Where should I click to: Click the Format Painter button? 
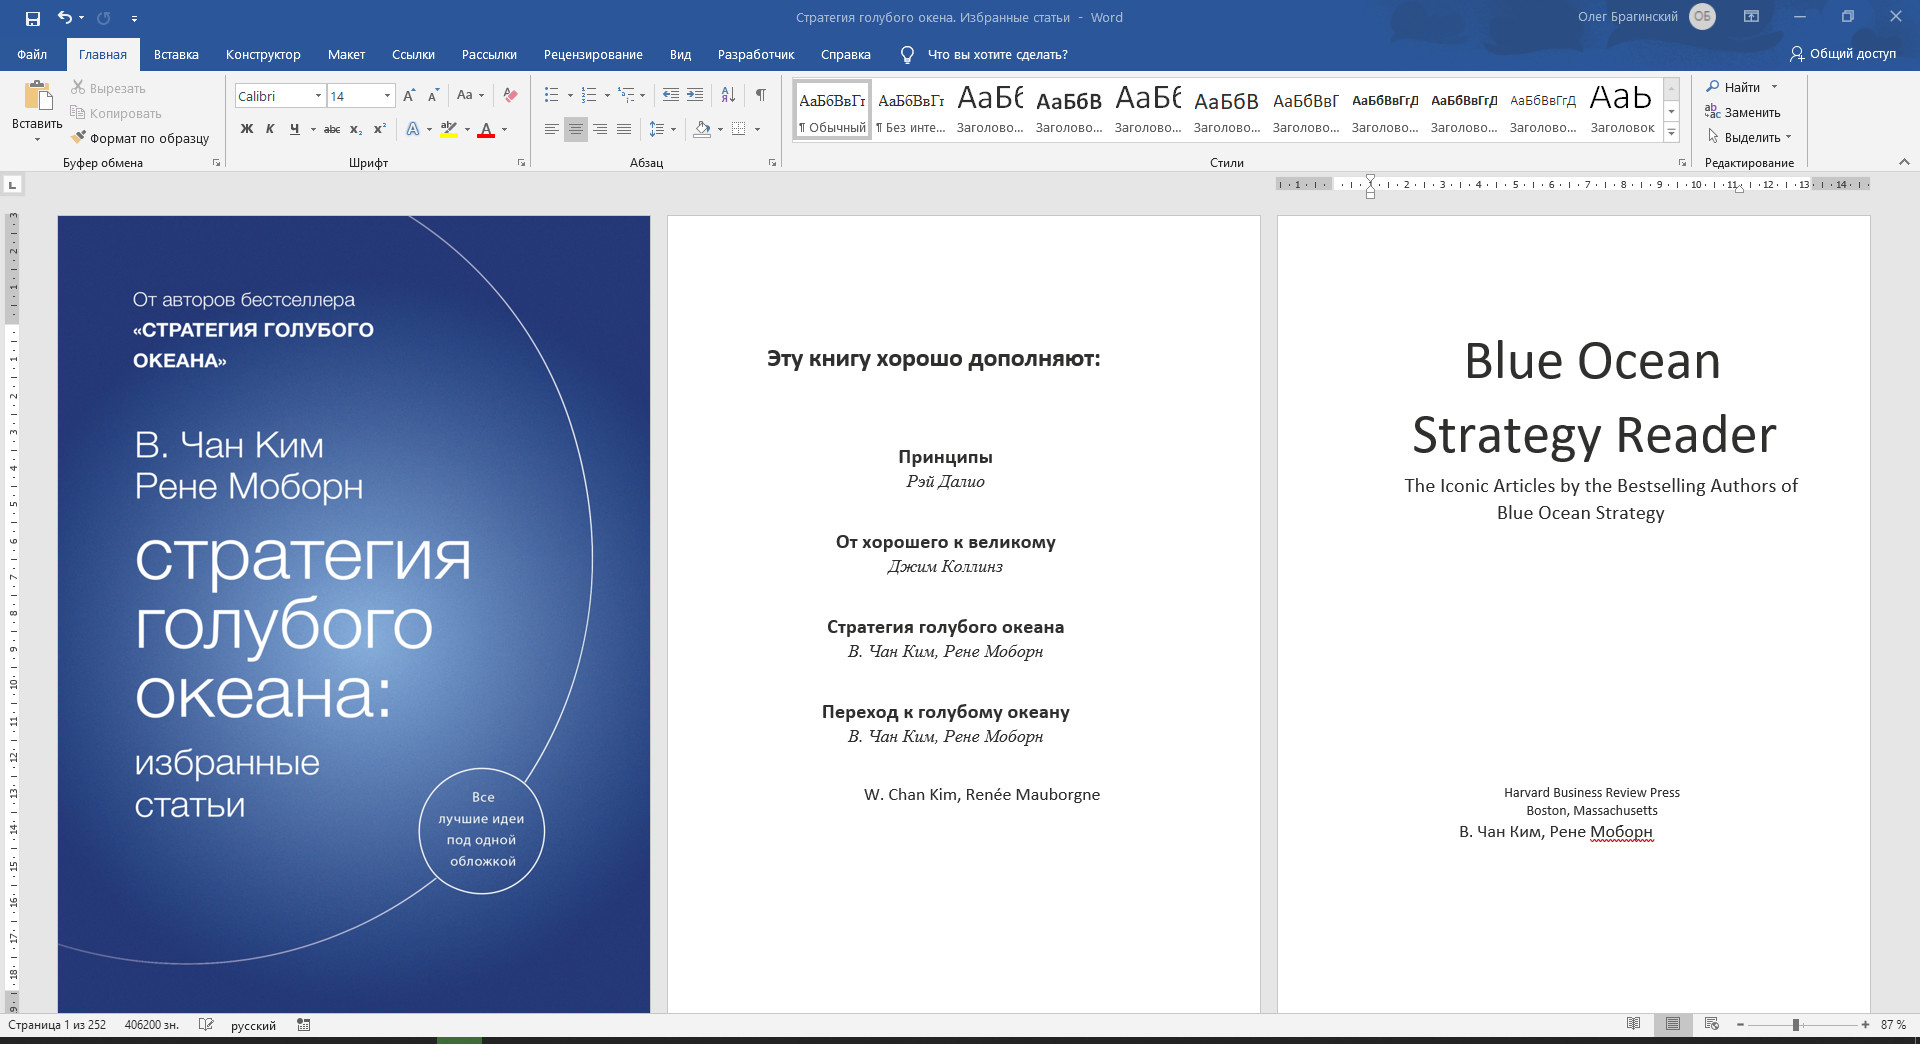[140, 138]
